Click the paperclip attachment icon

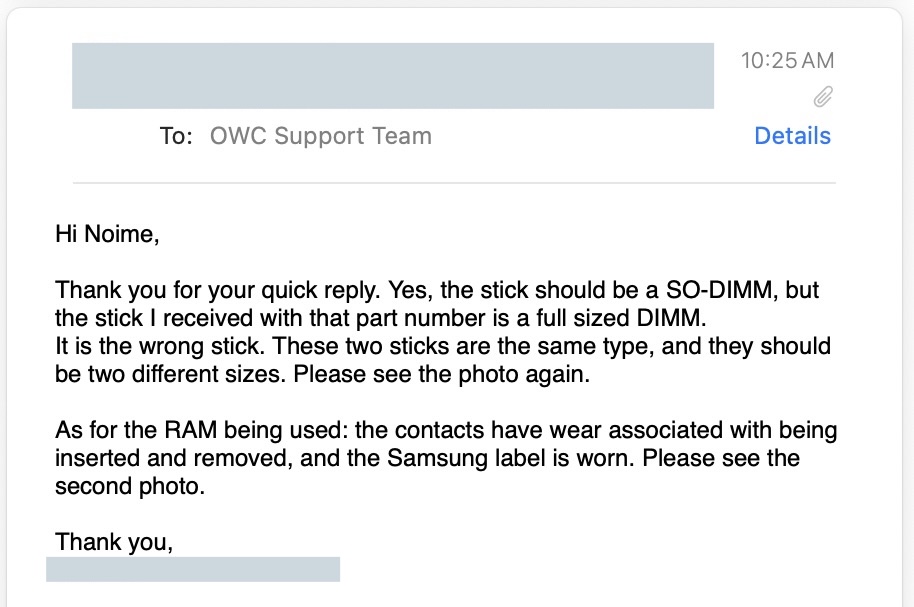[x=822, y=97]
